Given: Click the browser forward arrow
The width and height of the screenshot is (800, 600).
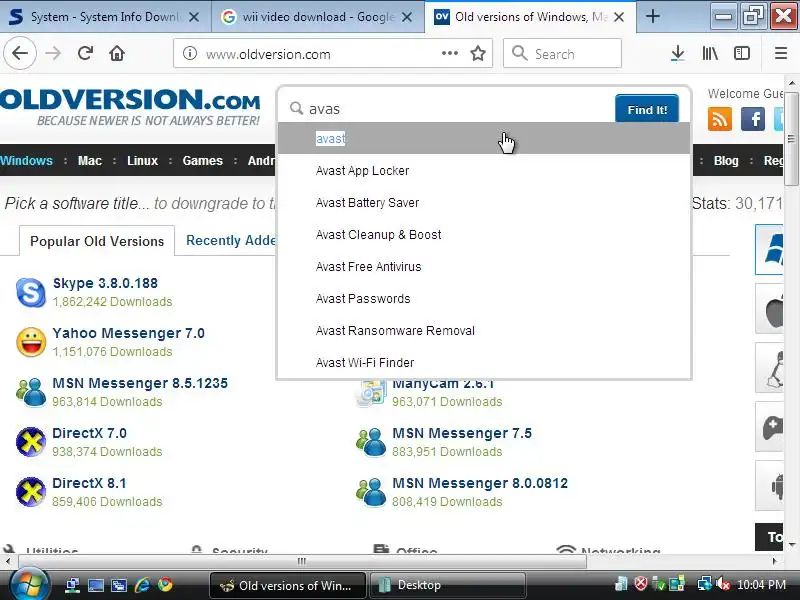Looking at the screenshot, I should tap(53, 53).
